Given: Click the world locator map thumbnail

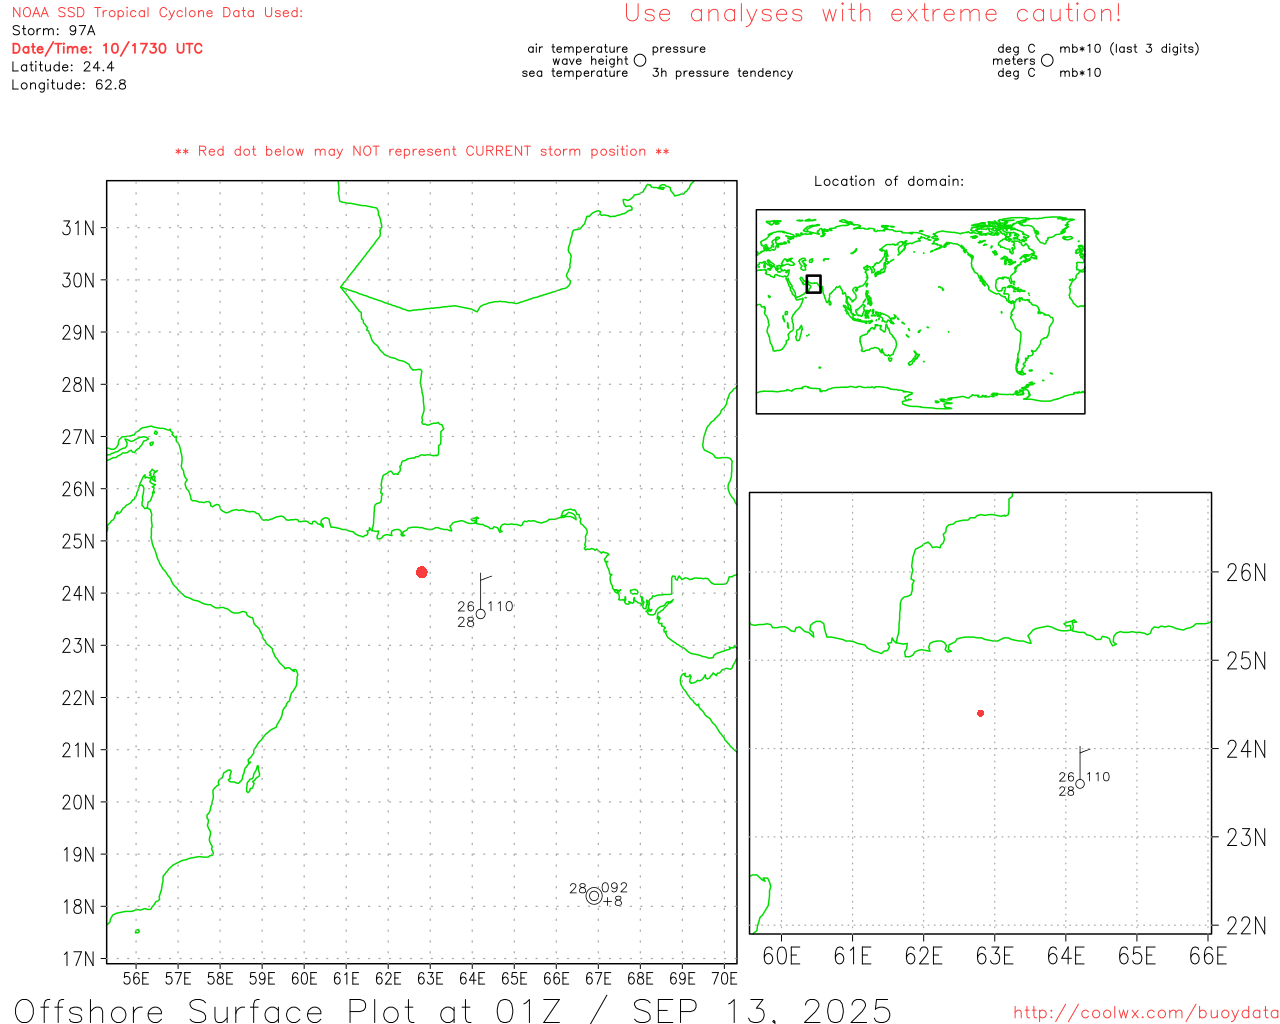Looking at the screenshot, I should coord(920,312).
